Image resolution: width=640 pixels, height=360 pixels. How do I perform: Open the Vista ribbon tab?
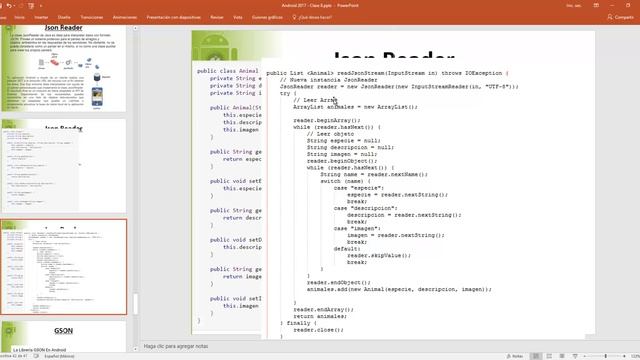point(238,18)
